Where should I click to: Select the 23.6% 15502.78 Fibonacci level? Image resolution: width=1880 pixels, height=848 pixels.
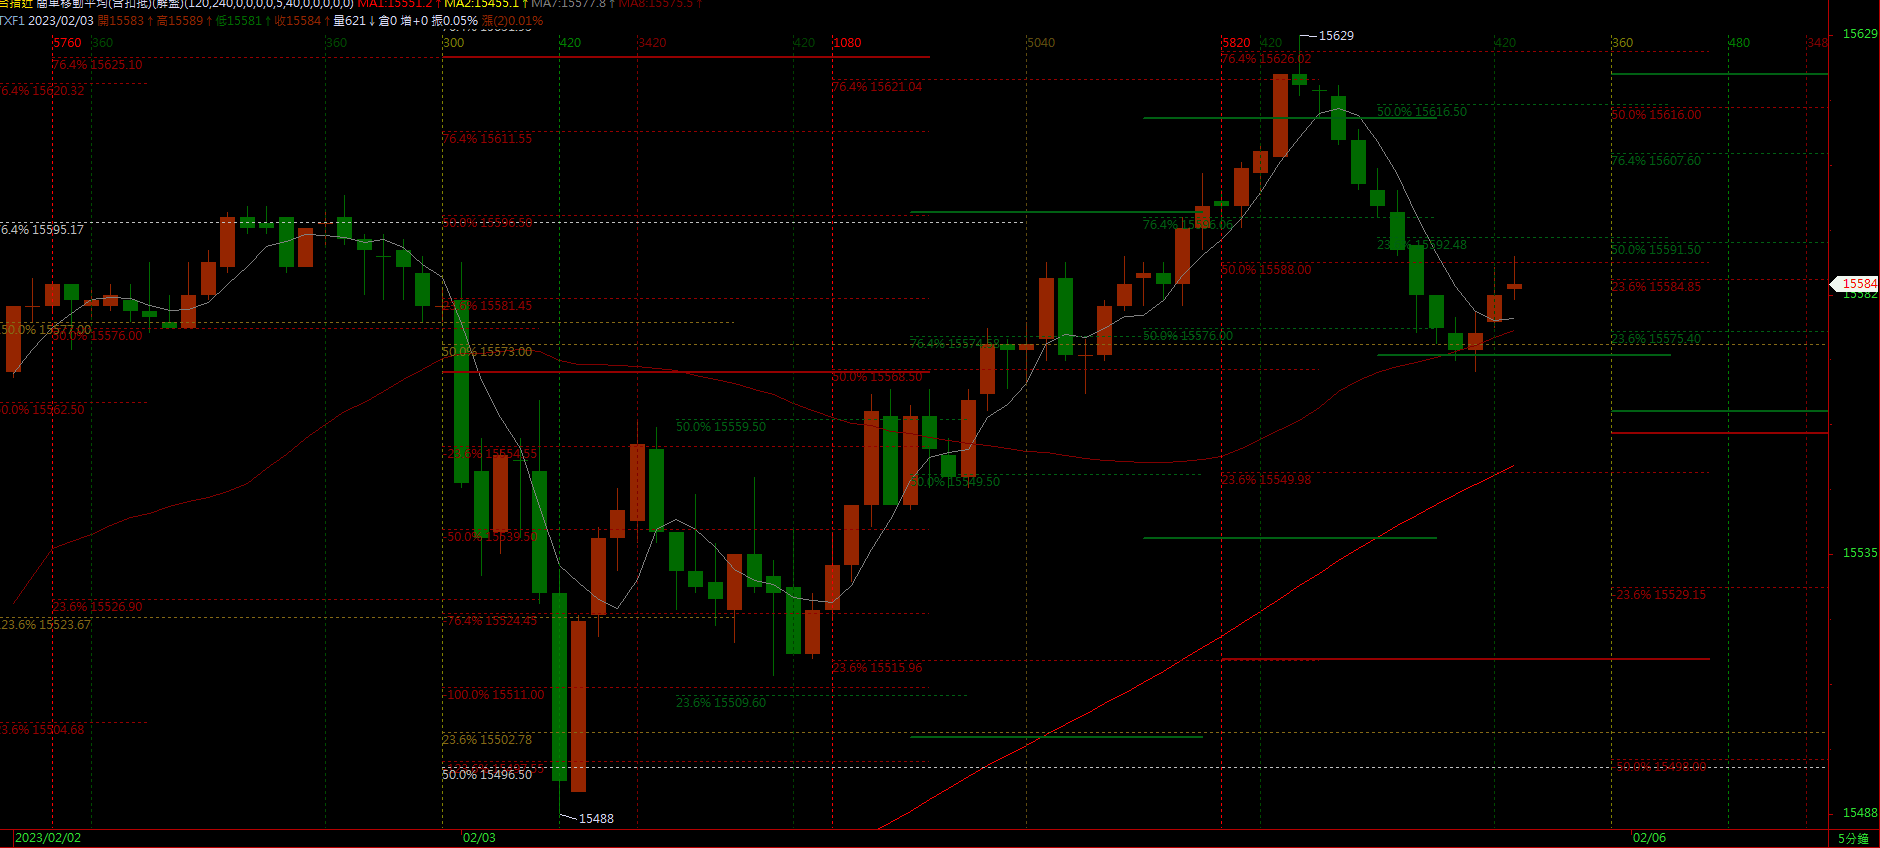click(x=487, y=740)
